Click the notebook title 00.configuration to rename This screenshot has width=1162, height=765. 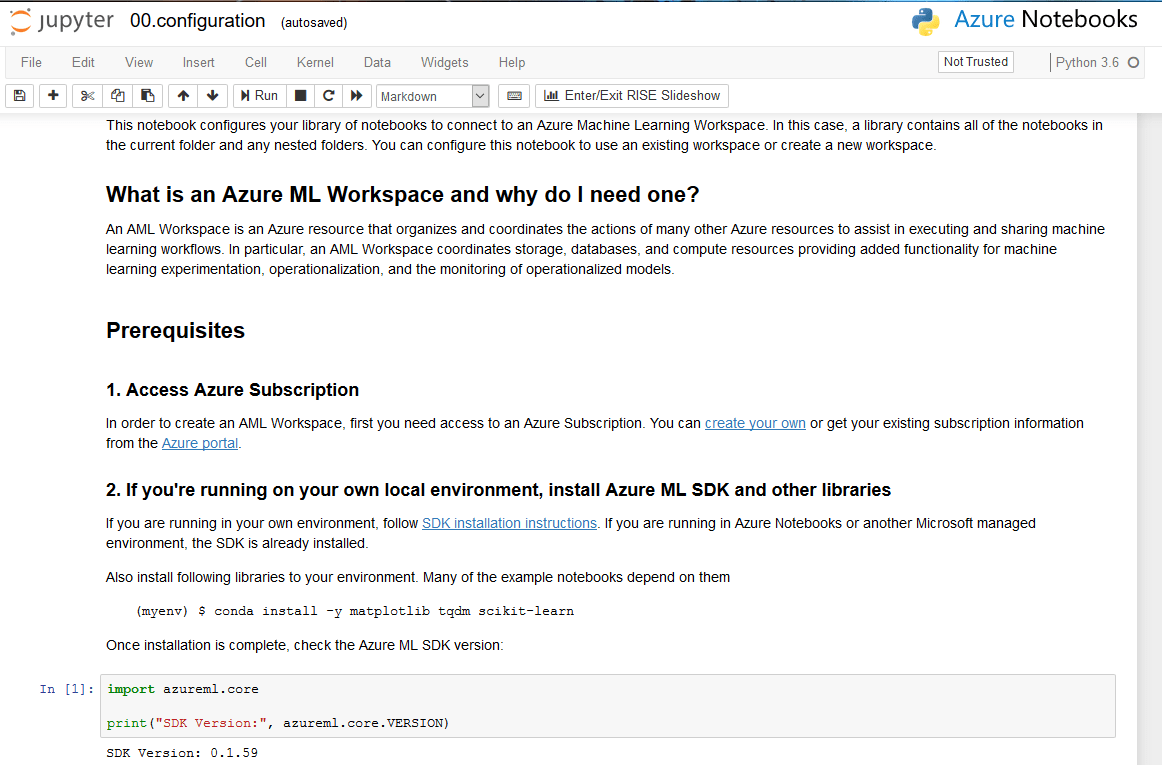click(x=197, y=20)
